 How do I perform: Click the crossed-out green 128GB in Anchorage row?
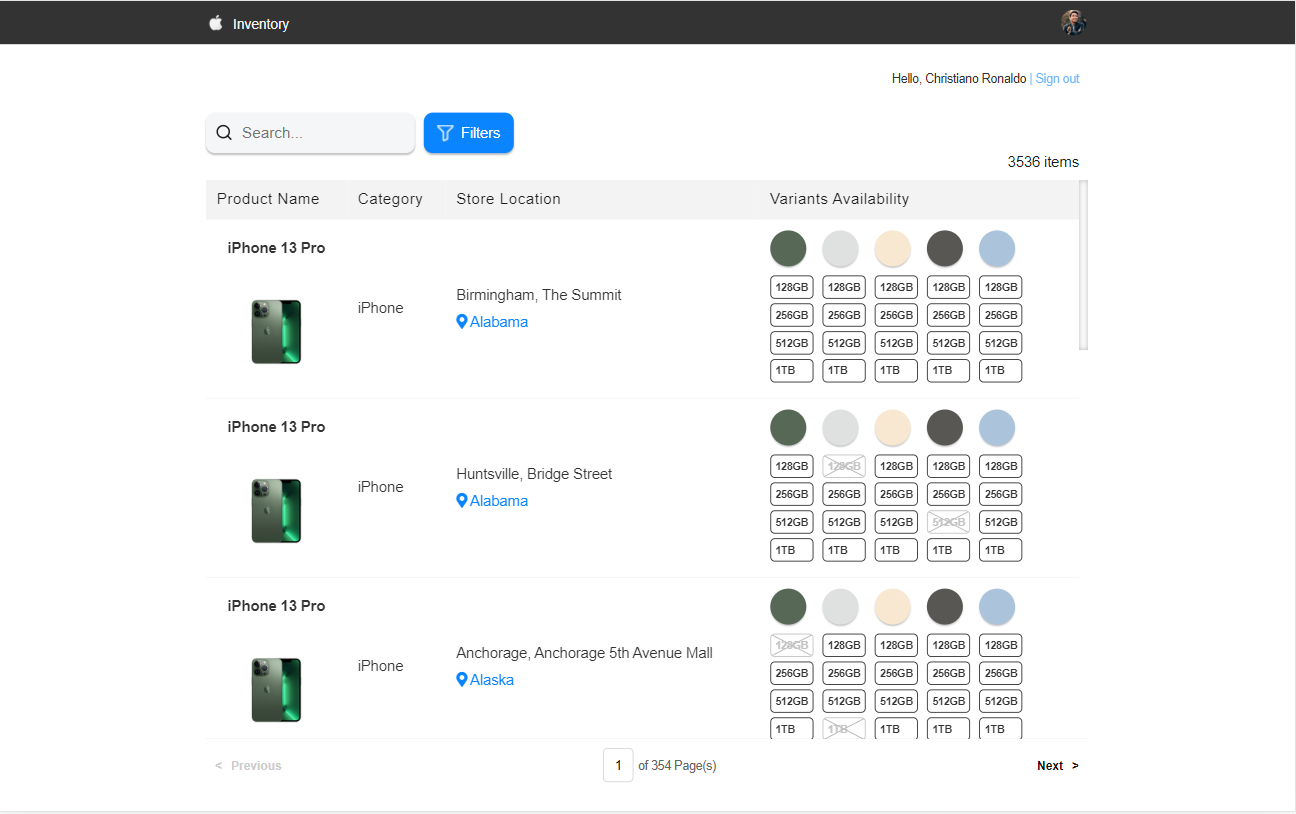pos(792,645)
